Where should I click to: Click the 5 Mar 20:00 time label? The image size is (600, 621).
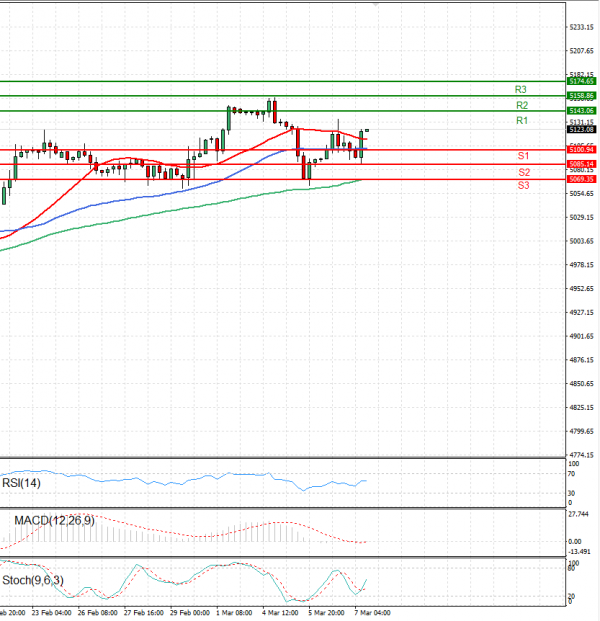(326, 613)
